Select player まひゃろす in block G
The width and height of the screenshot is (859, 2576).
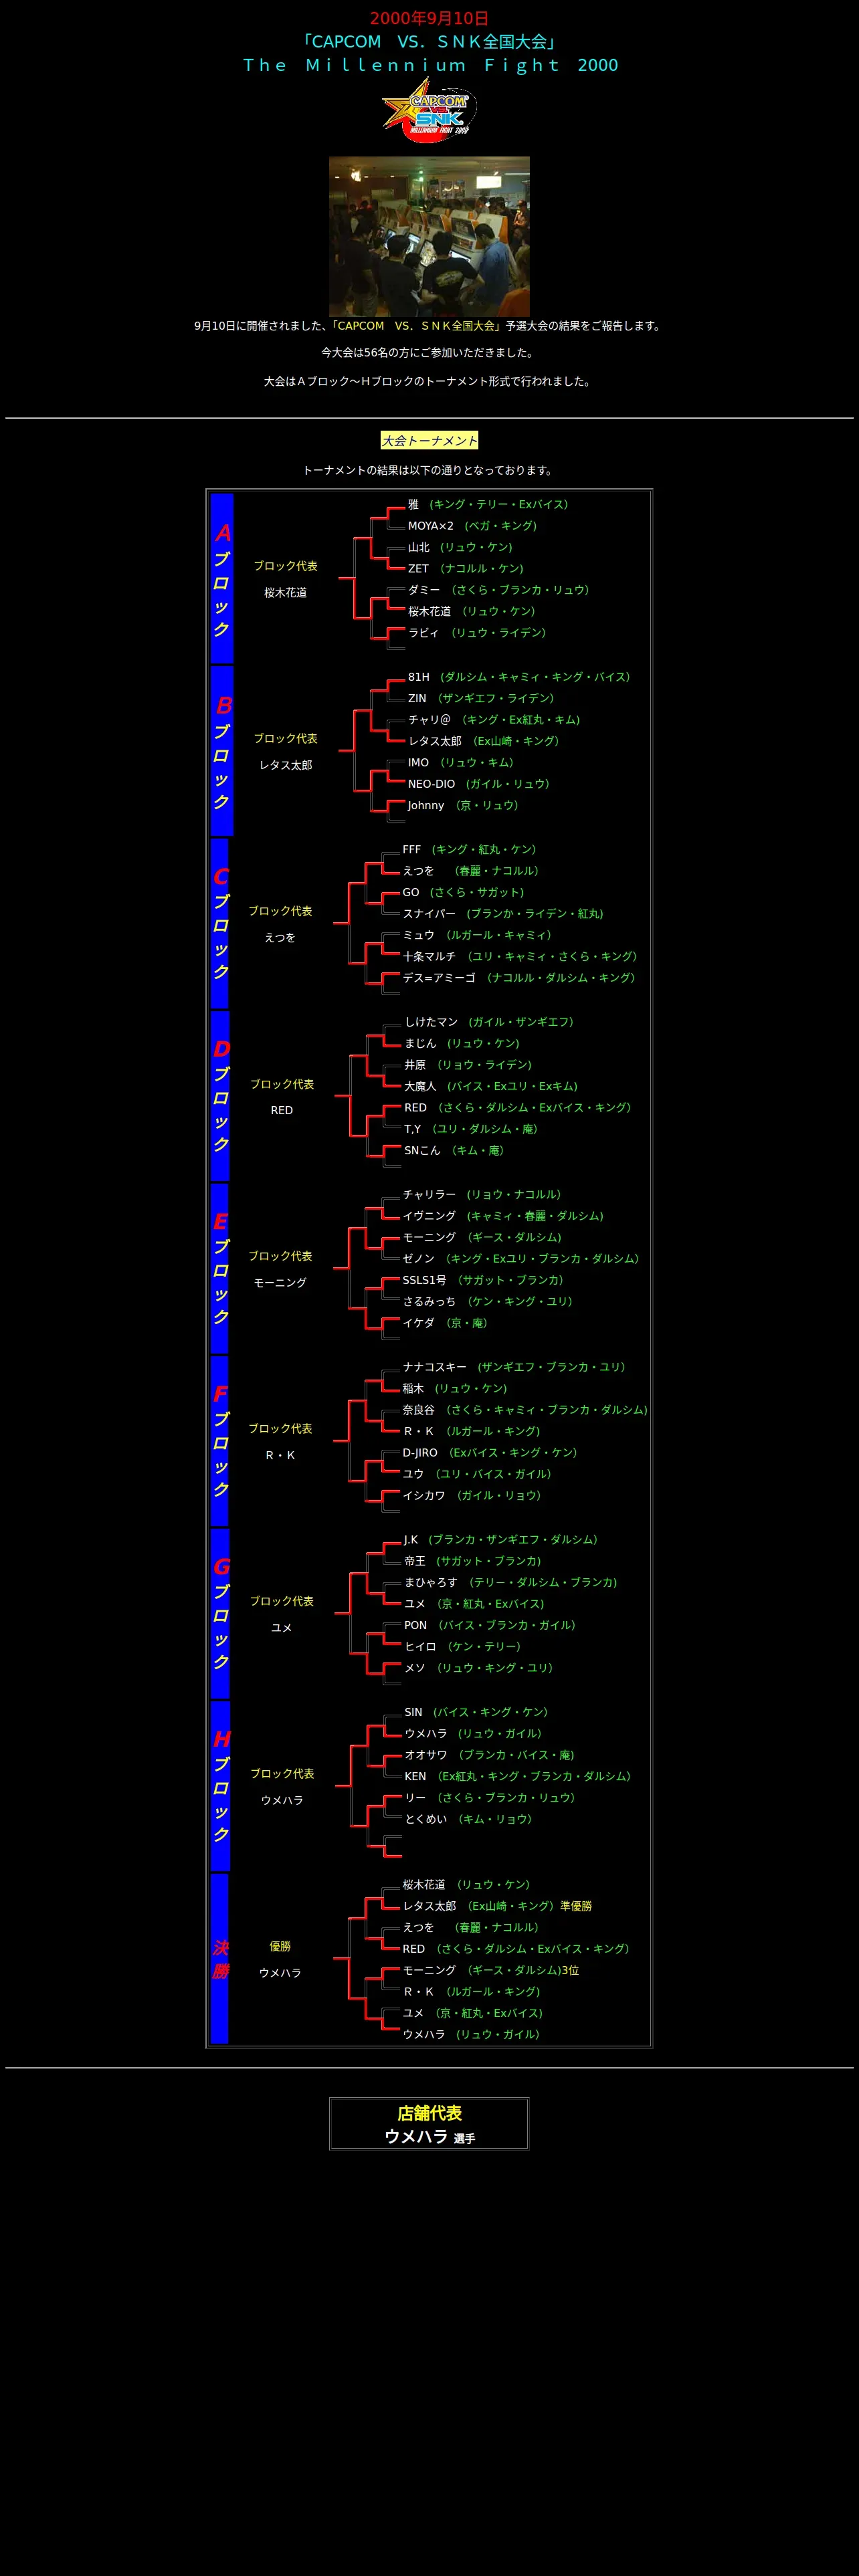point(431,1583)
